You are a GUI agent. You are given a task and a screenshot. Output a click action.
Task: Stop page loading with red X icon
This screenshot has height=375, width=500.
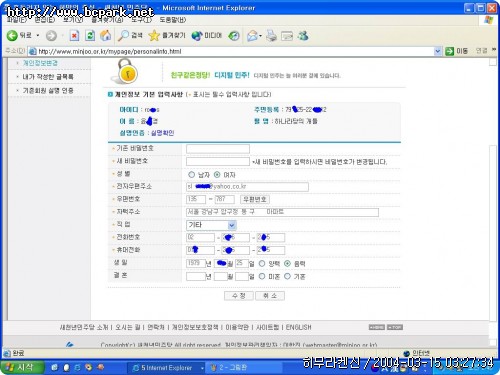[74, 36]
